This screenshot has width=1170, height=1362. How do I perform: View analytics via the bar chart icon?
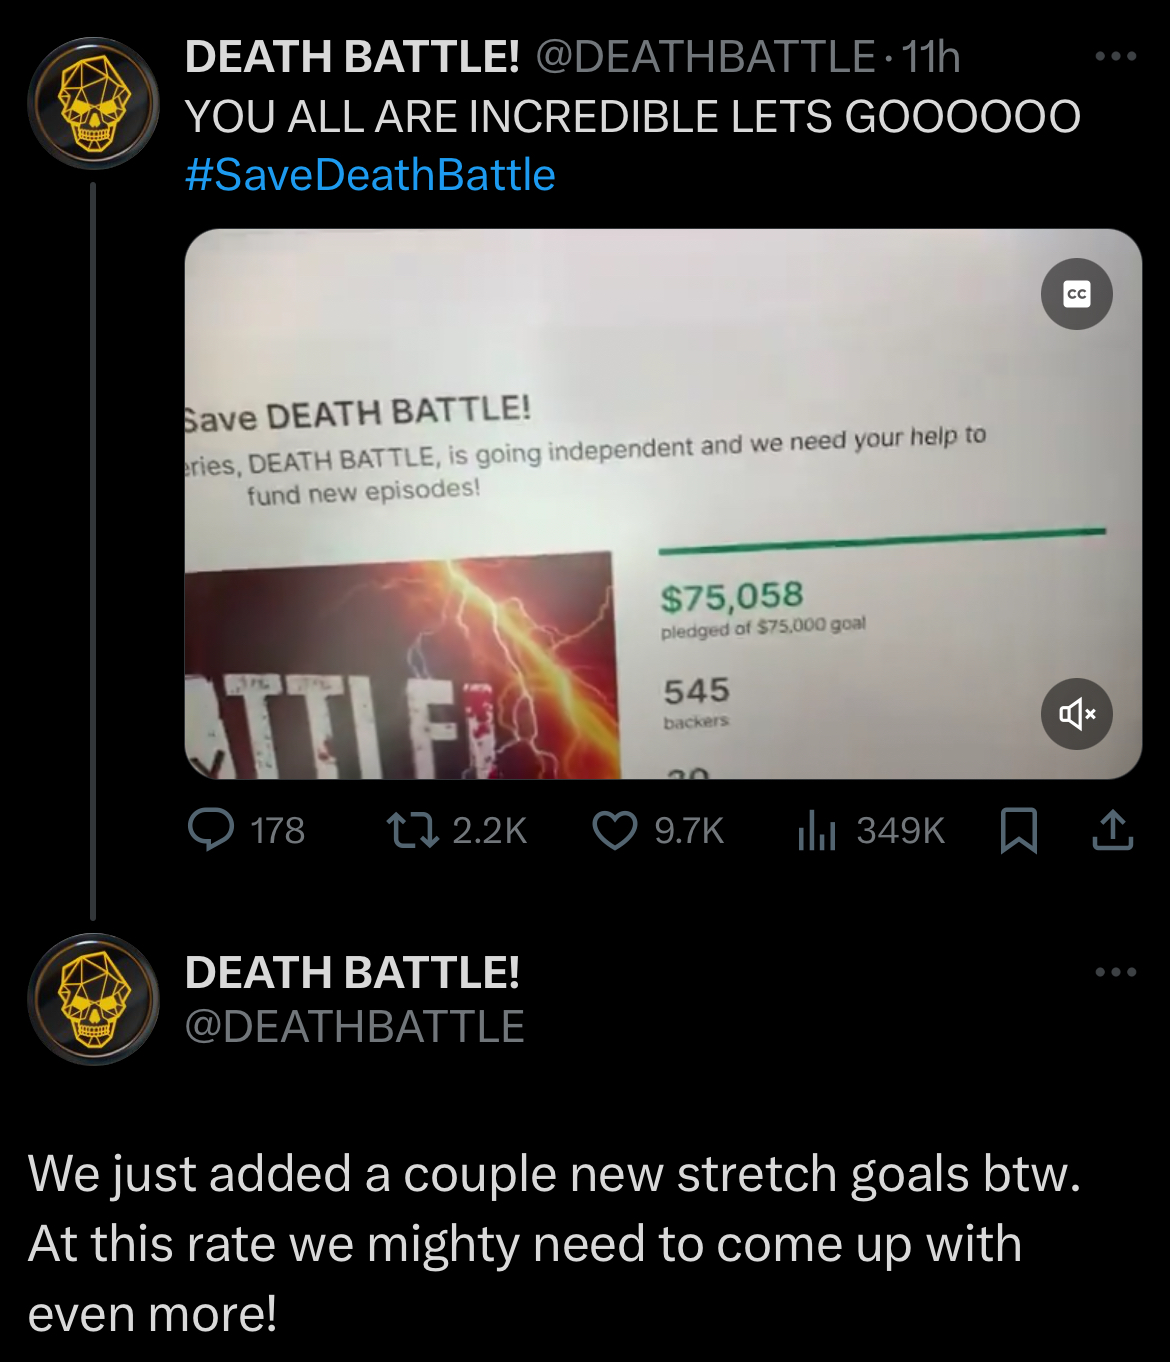click(x=816, y=830)
